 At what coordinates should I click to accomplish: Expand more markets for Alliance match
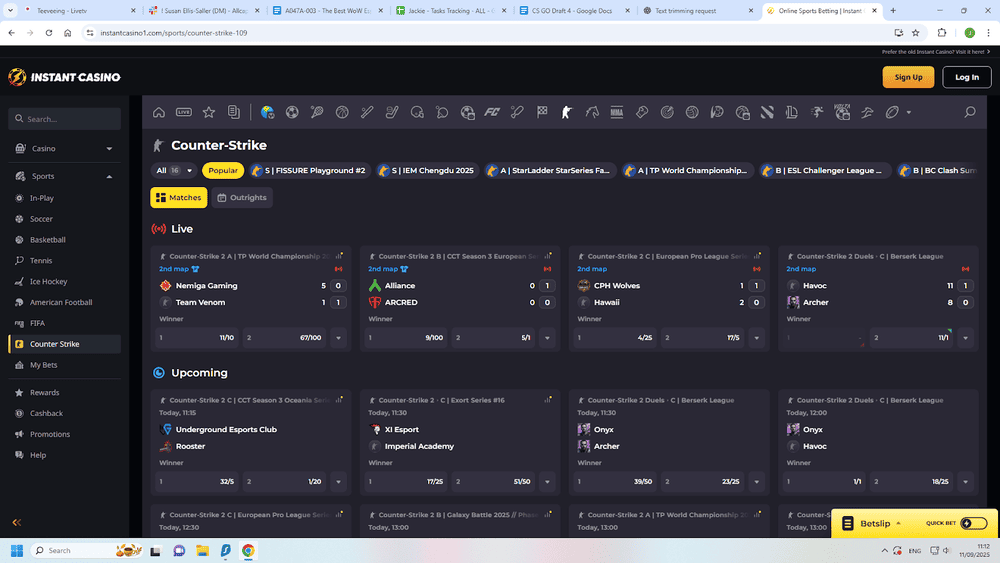pos(547,338)
